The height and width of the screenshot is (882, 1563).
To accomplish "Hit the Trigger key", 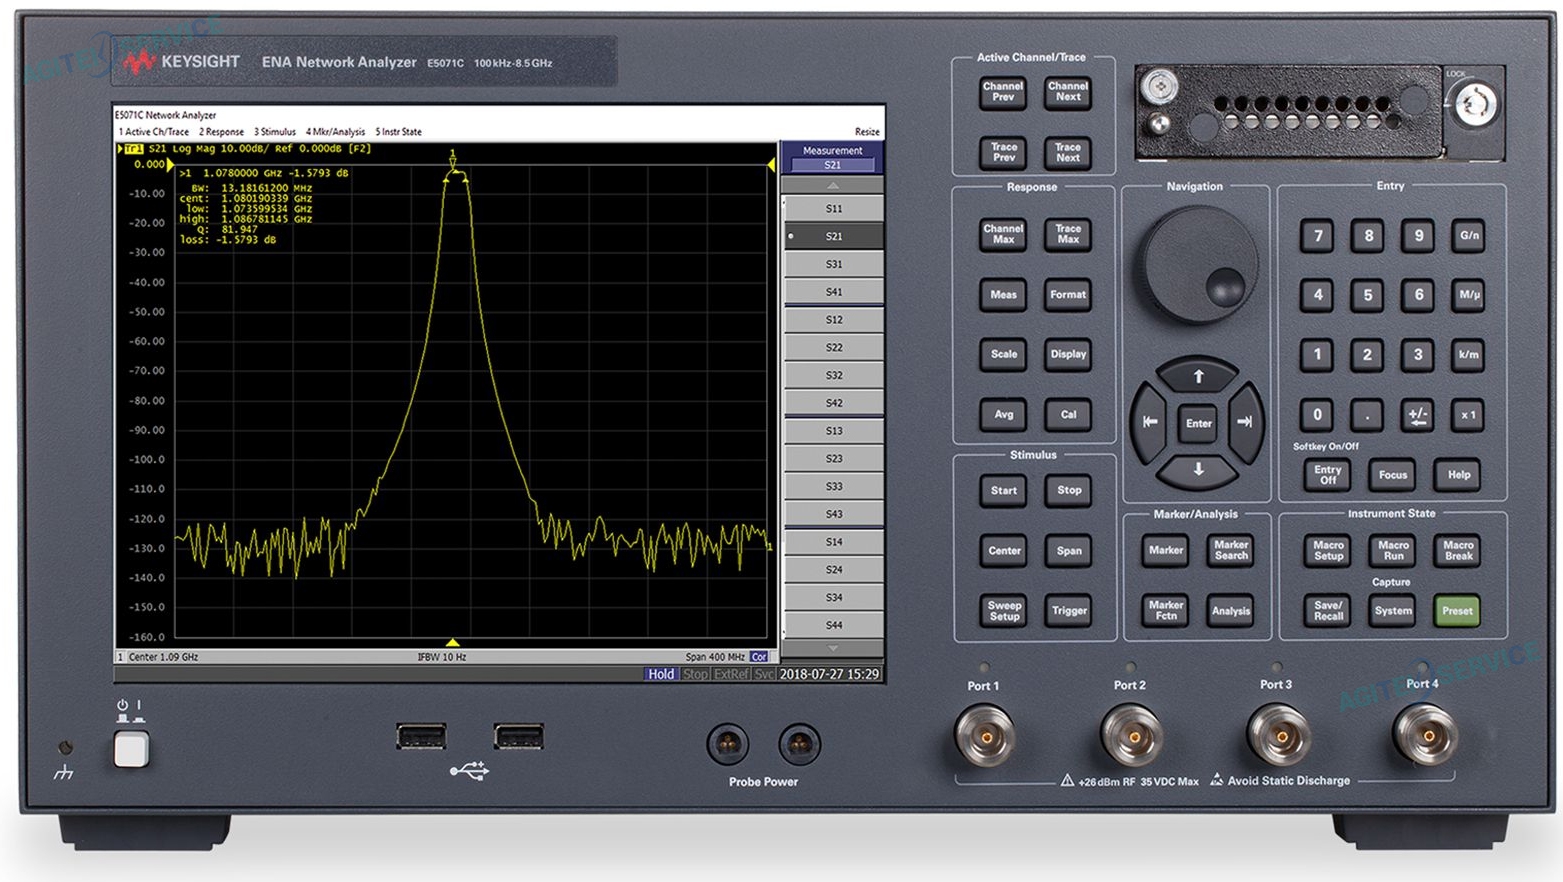I will [x=1068, y=611].
